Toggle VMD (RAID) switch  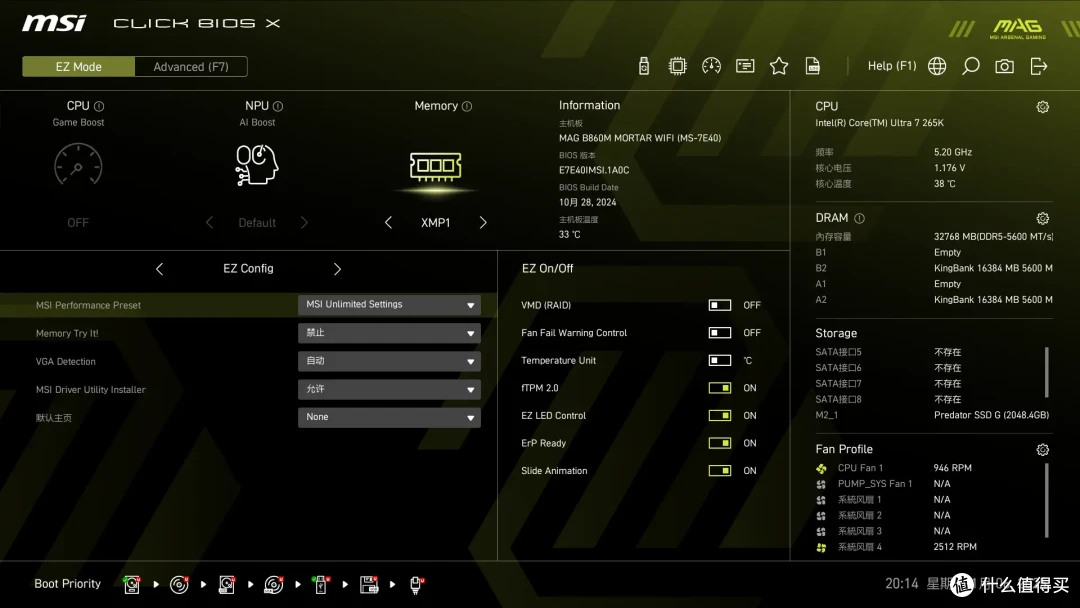720,305
